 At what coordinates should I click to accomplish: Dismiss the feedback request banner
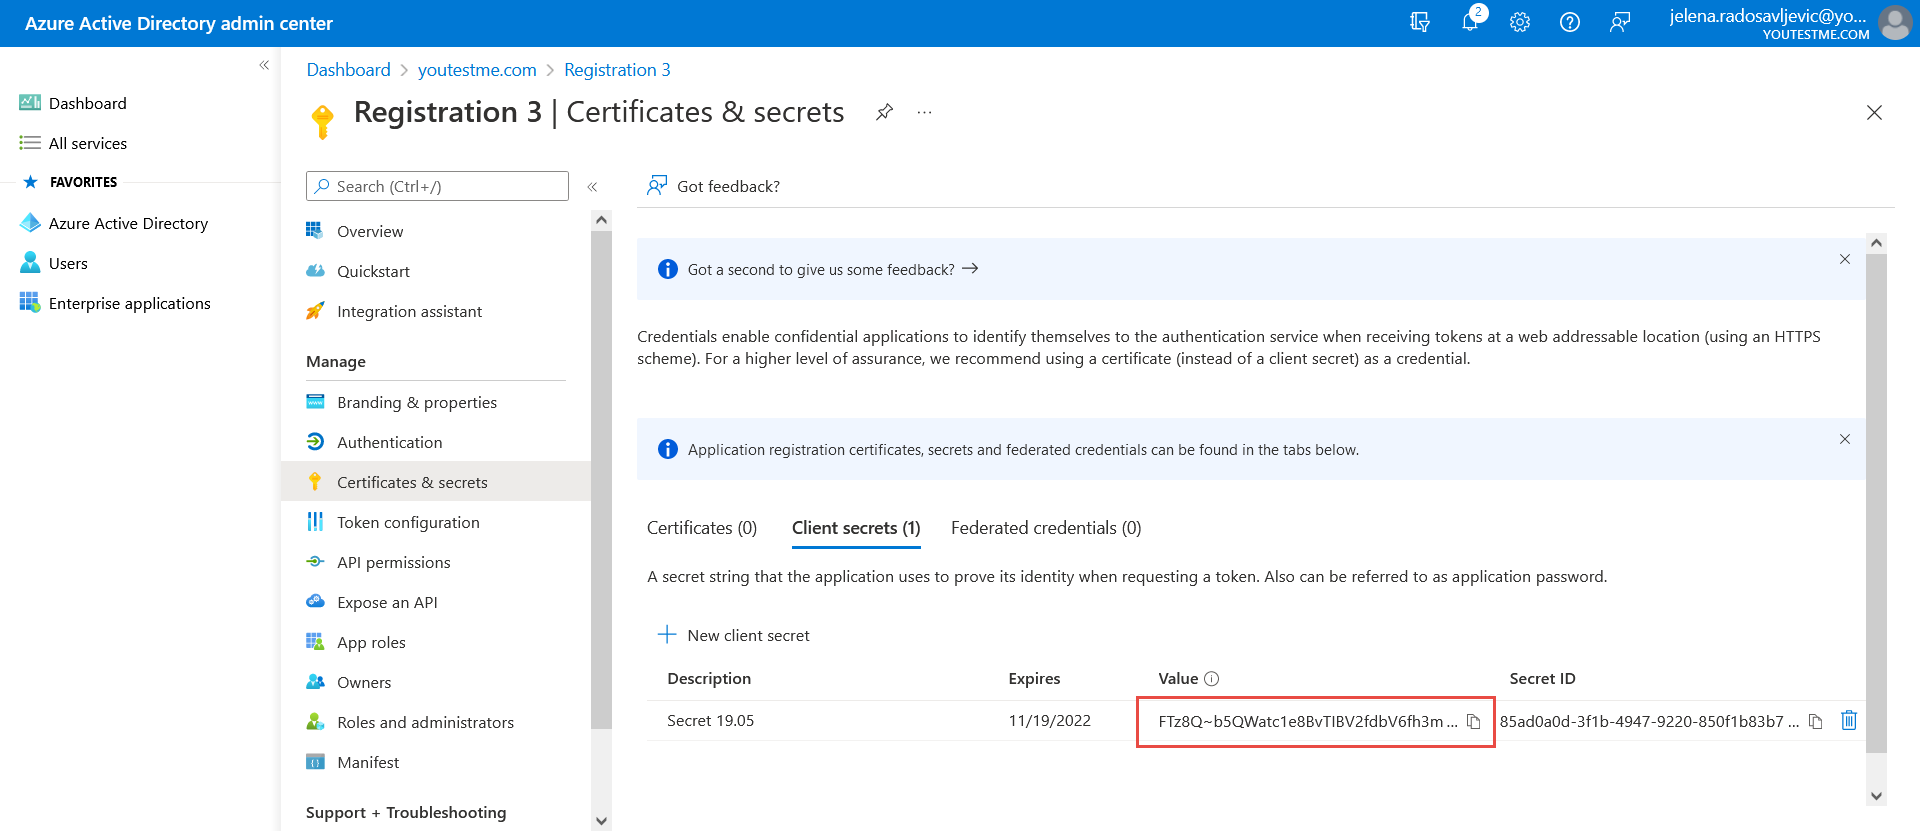click(1844, 260)
